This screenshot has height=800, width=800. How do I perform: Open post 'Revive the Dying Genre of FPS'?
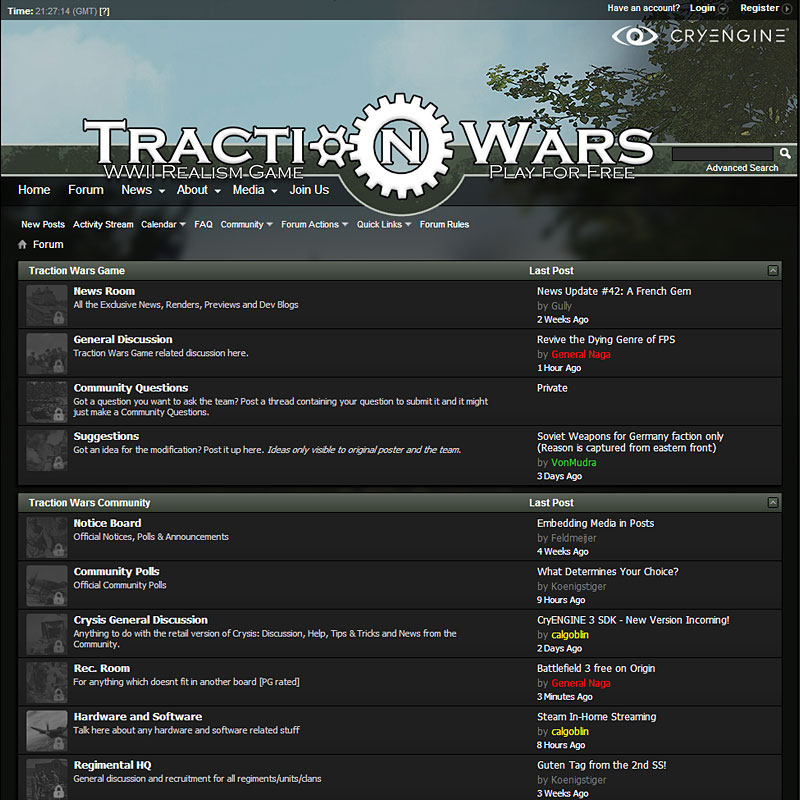(606, 340)
